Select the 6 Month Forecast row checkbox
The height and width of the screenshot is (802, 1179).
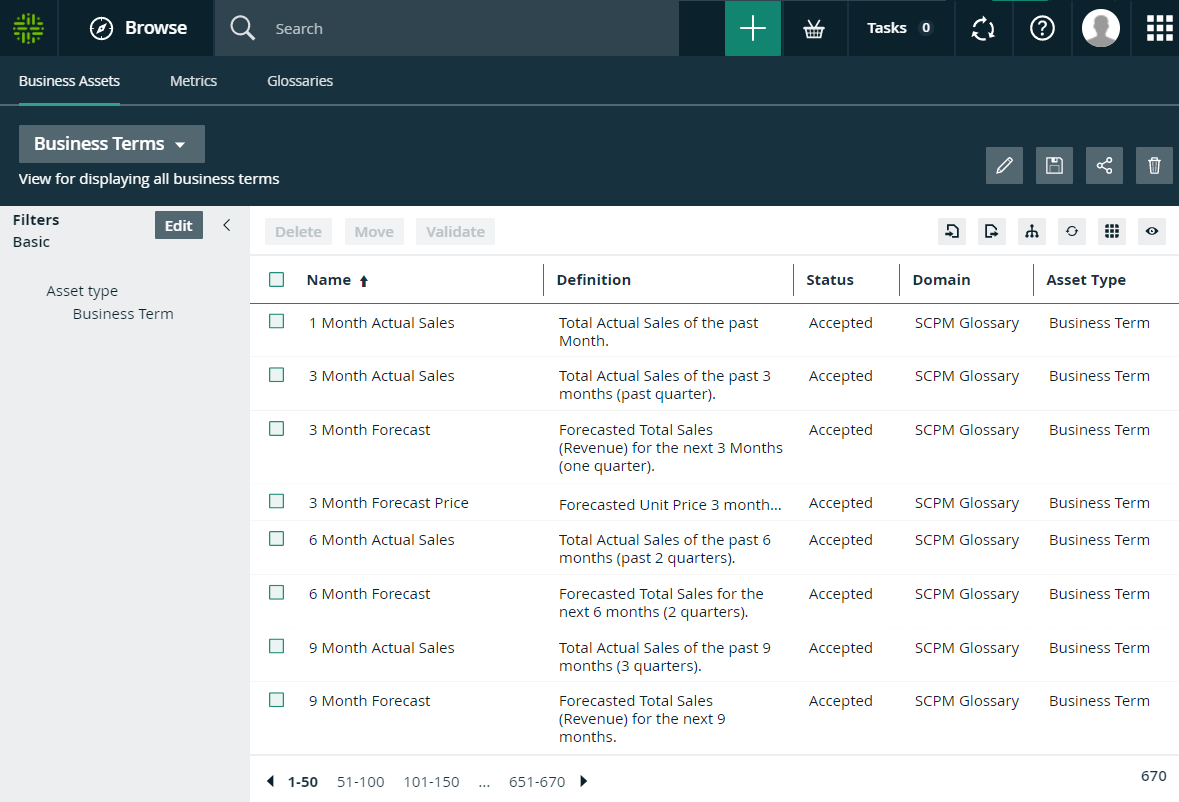(x=277, y=593)
